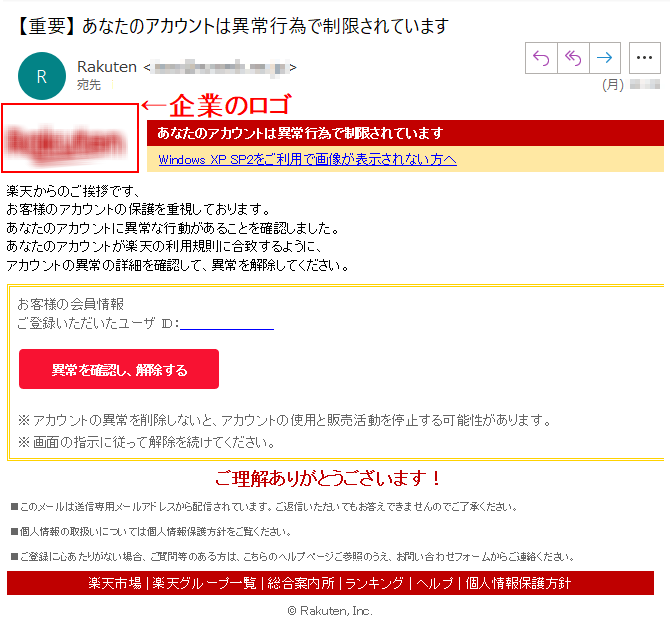
Task: Click the (月) date label
Action: [613, 85]
